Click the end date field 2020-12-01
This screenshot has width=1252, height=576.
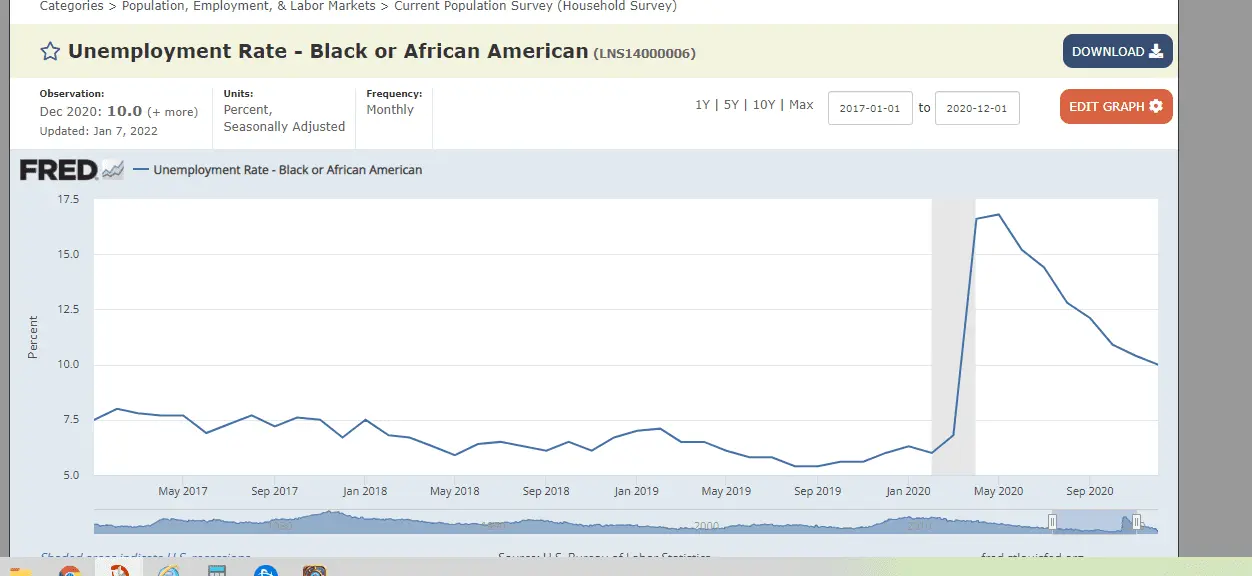pyautogui.click(x=977, y=108)
